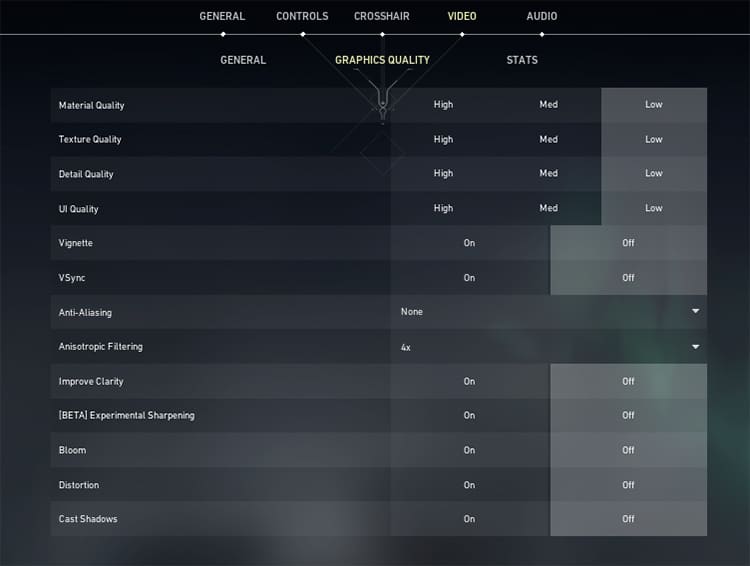This screenshot has height=566, width=750.
Task: Turn Bloom Off
Action: pos(629,450)
